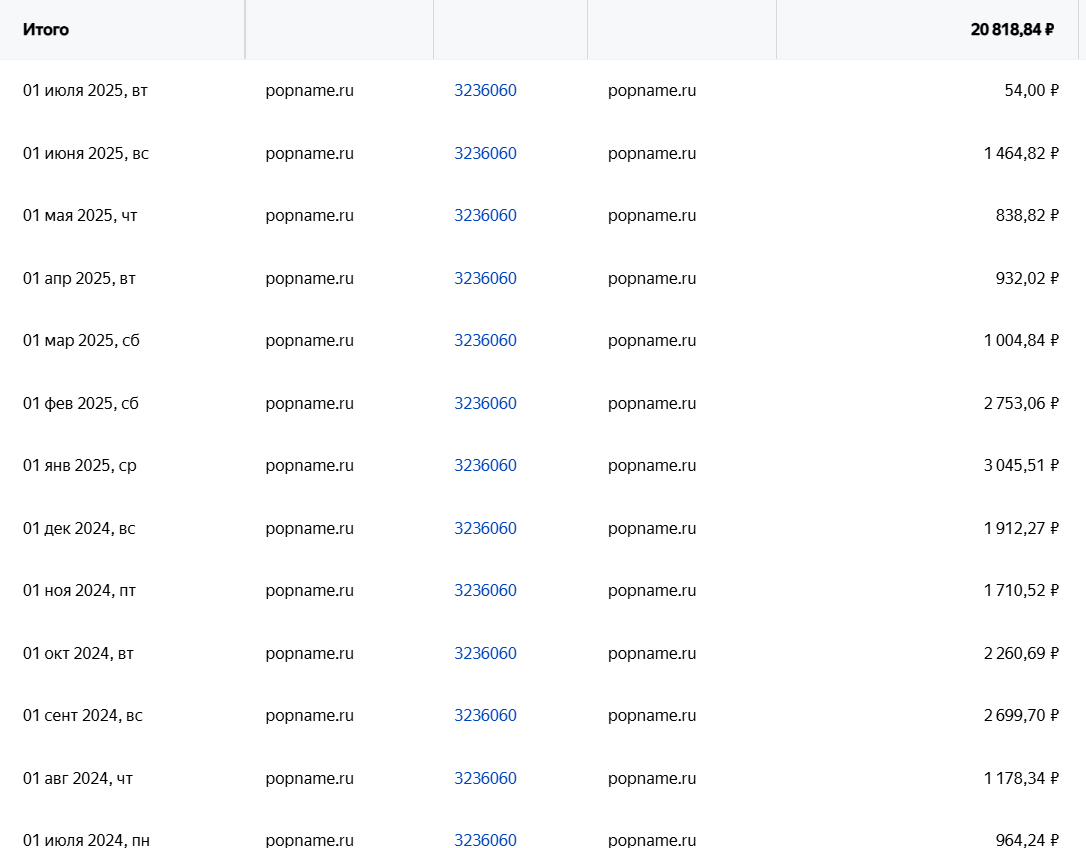Click first popname.ru cell in 01 янв 2025 row
The height and width of the screenshot is (848, 1086).
[x=310, y=466]
